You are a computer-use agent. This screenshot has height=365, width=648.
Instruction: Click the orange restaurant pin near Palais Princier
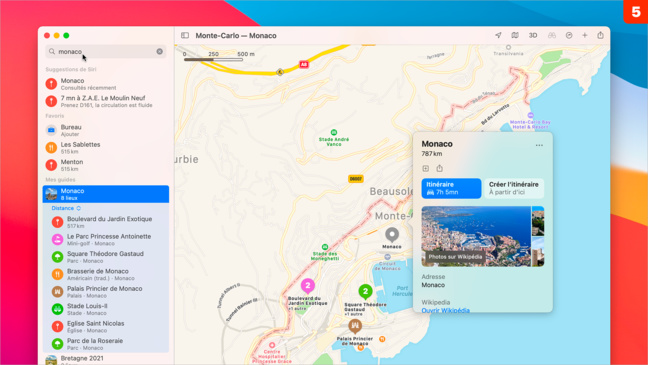(x=382, y=339)
